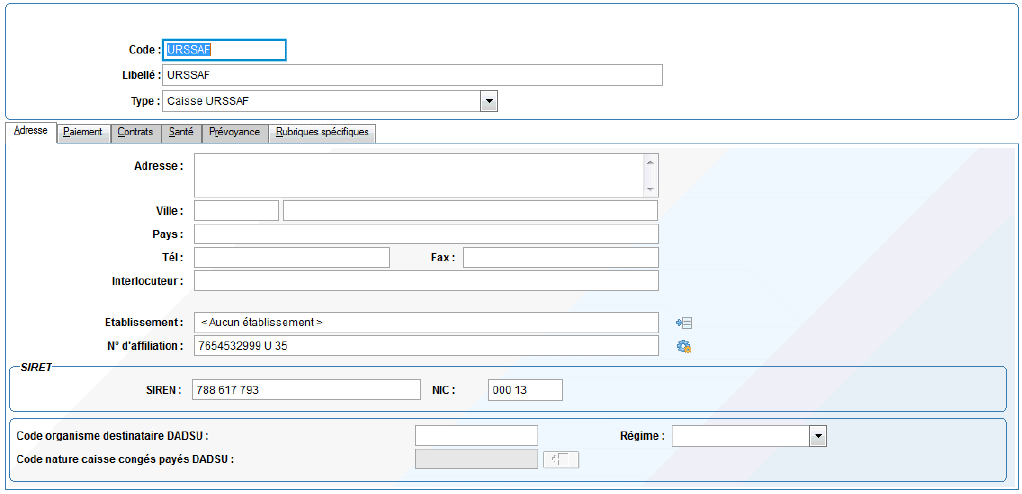Image resolution: width=1022 pixels, height=494 pixels.
Task: Click the Libellé input field
Action: 413,75
